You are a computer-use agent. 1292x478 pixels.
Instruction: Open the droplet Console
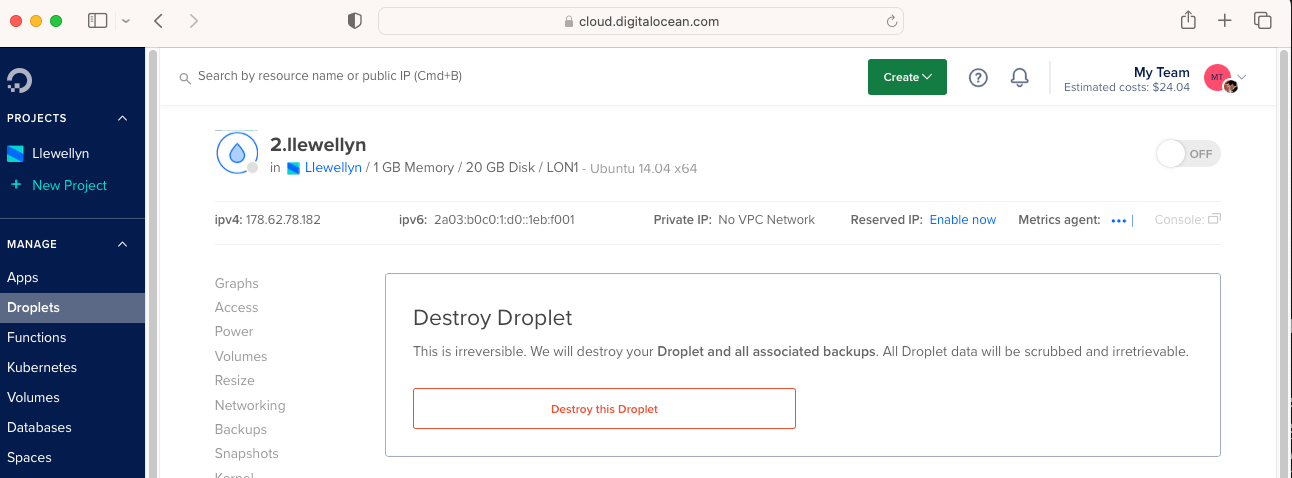[1188, 220]
